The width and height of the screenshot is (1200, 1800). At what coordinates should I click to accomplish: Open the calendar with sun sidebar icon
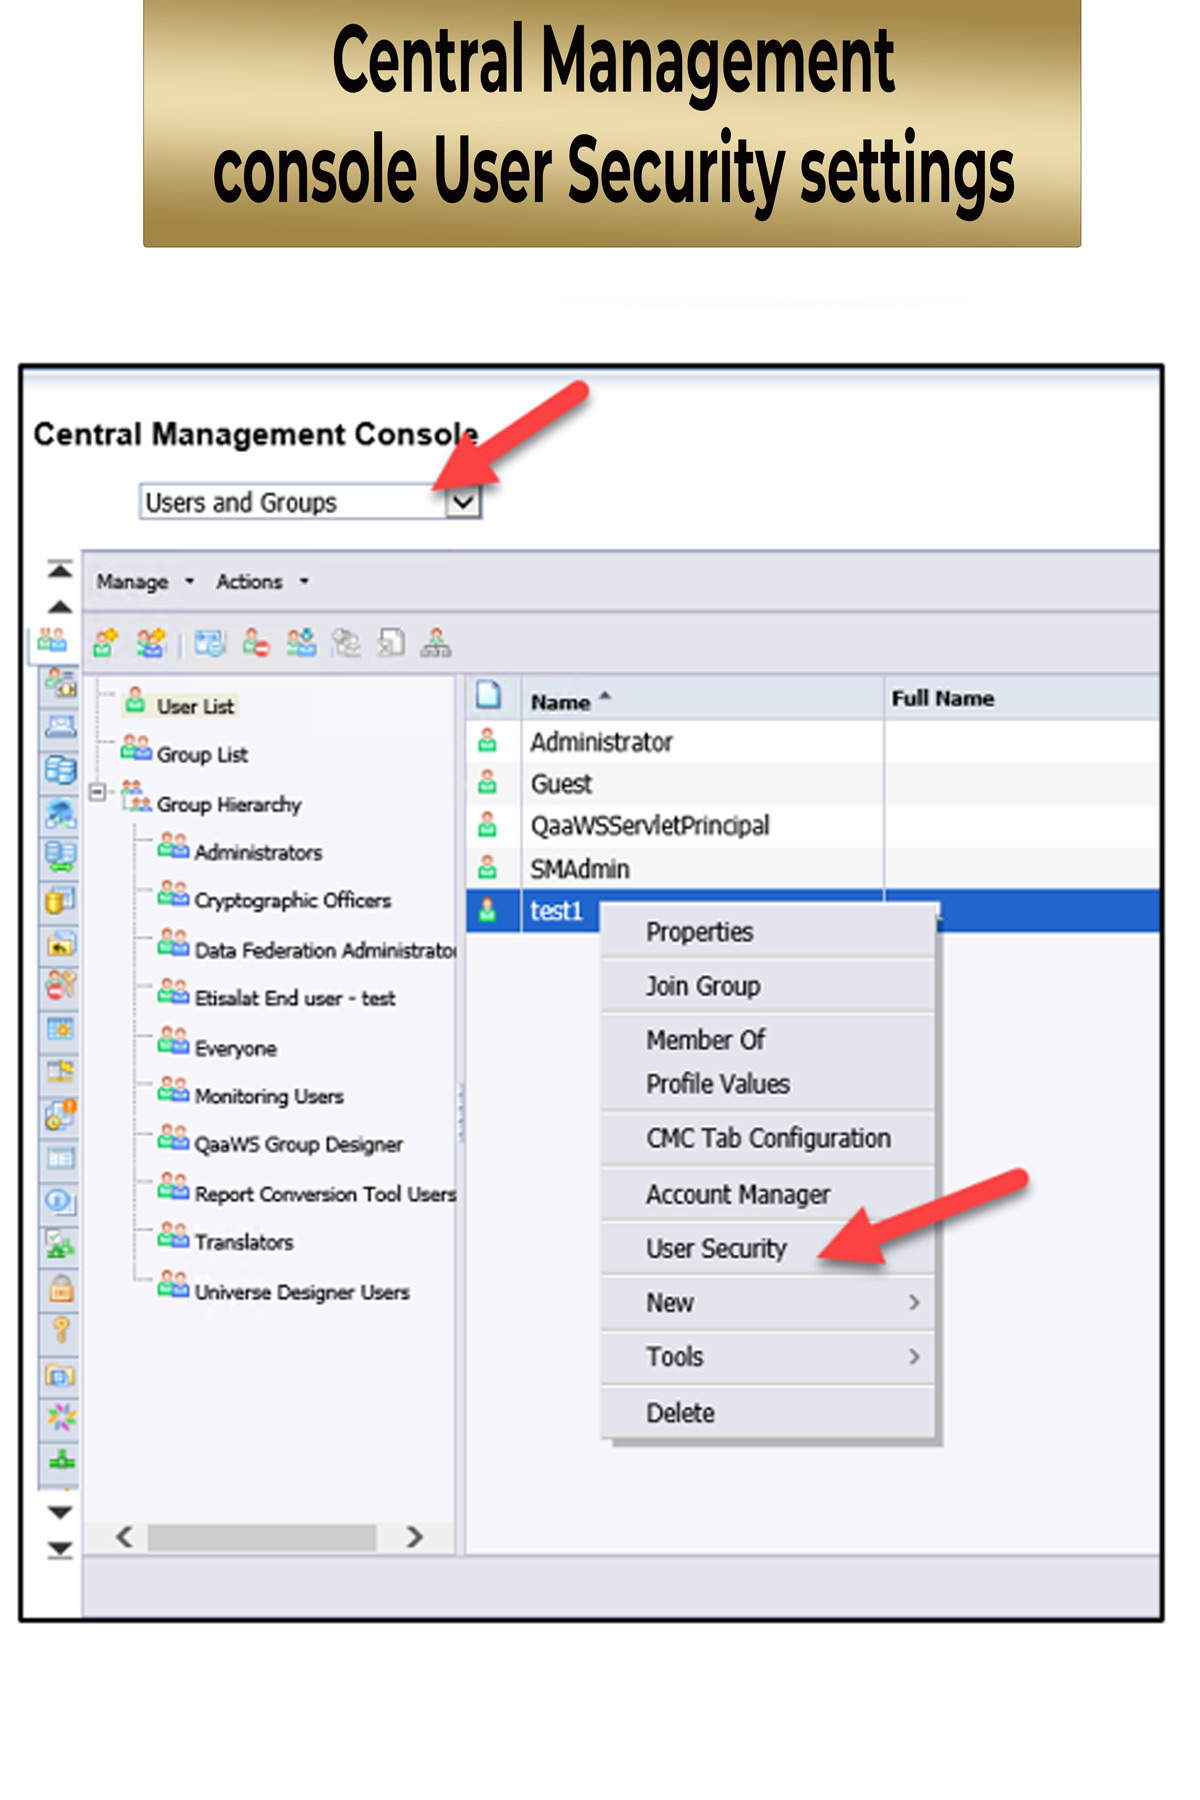point(60,1029)
